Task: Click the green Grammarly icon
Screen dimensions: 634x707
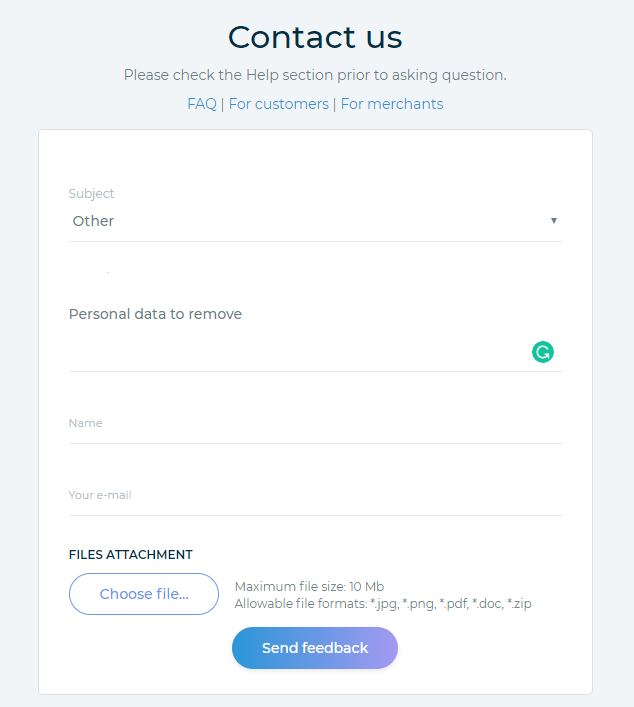Action: tap(543, 351)
